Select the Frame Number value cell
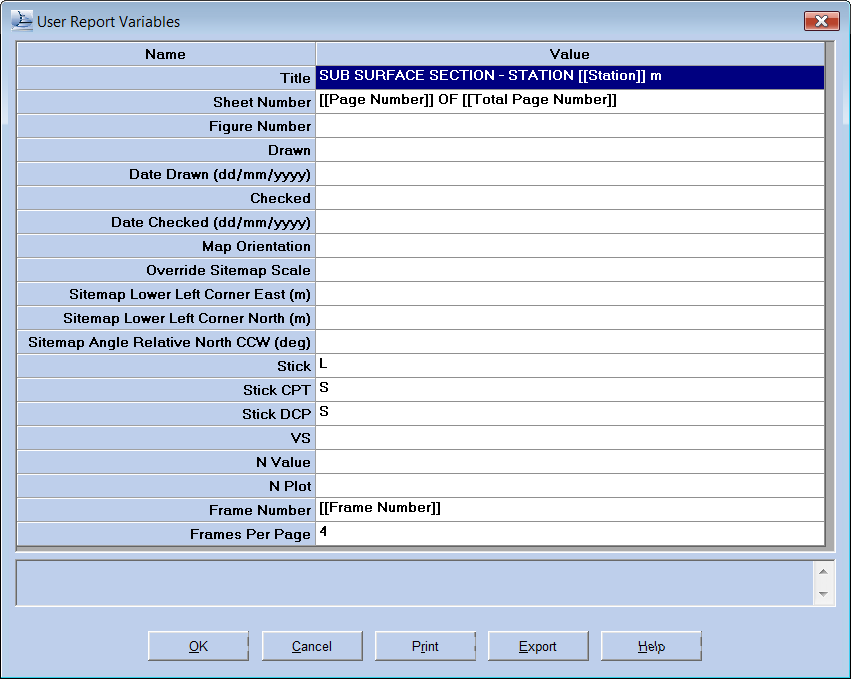The image size is (851, 679). pyautogui.click(x=570, y=510)
